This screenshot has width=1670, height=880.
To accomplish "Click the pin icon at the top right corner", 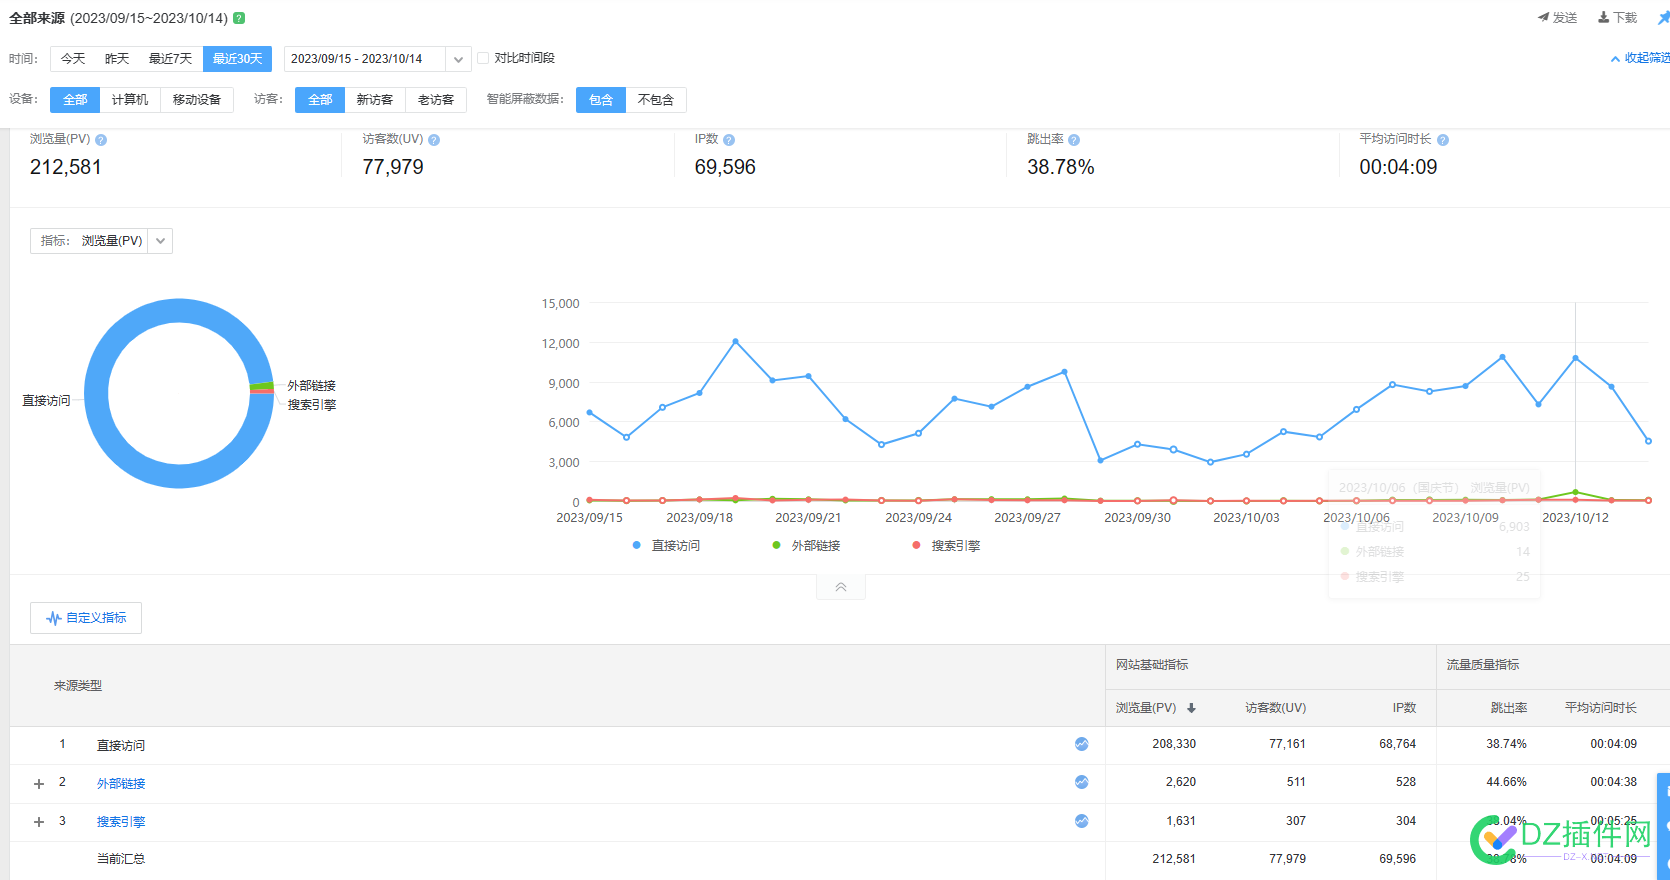I will coord(1663,18).
